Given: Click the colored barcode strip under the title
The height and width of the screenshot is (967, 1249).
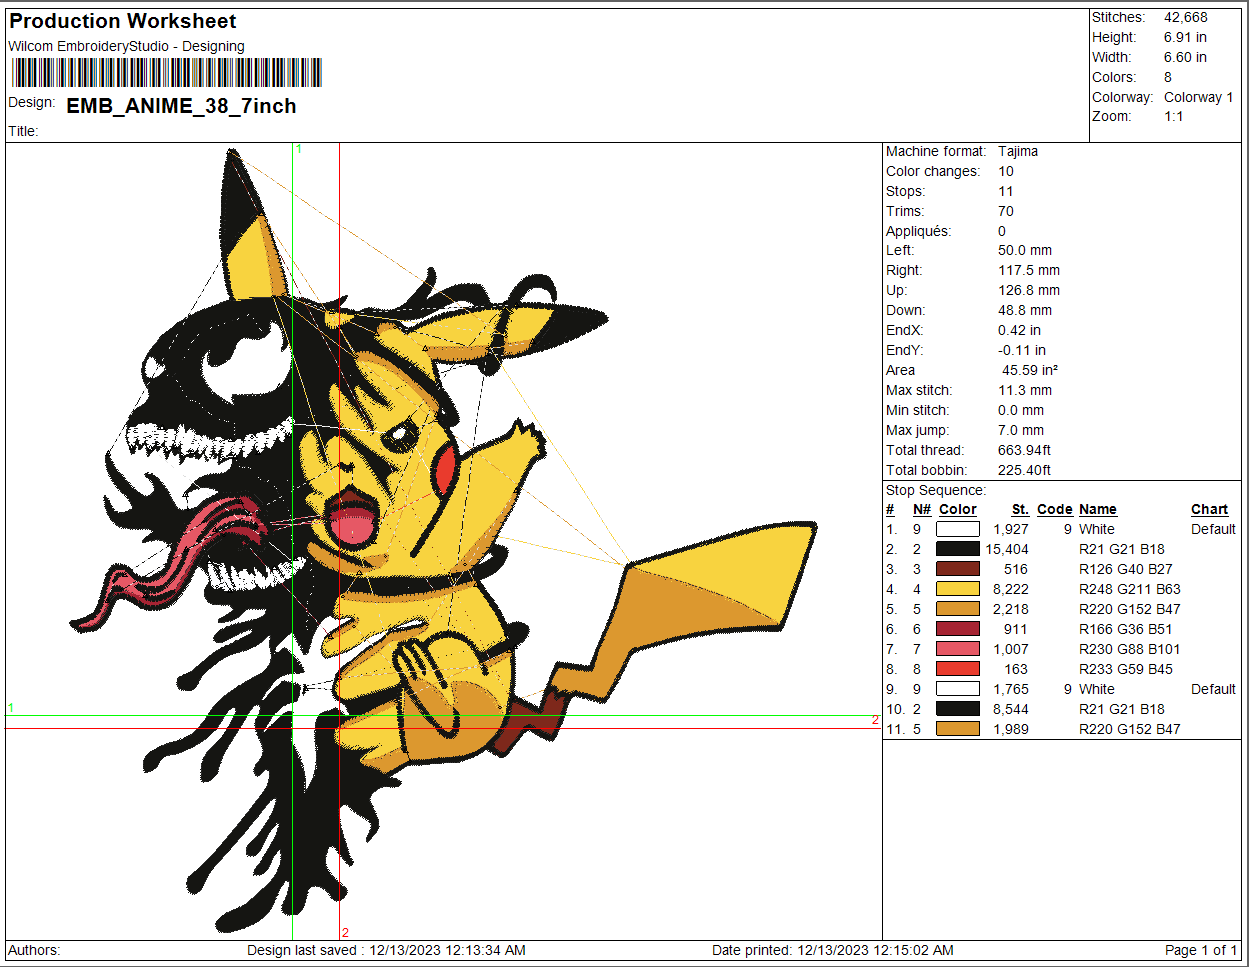Looking at the screenshot, I should pos(166,73).
